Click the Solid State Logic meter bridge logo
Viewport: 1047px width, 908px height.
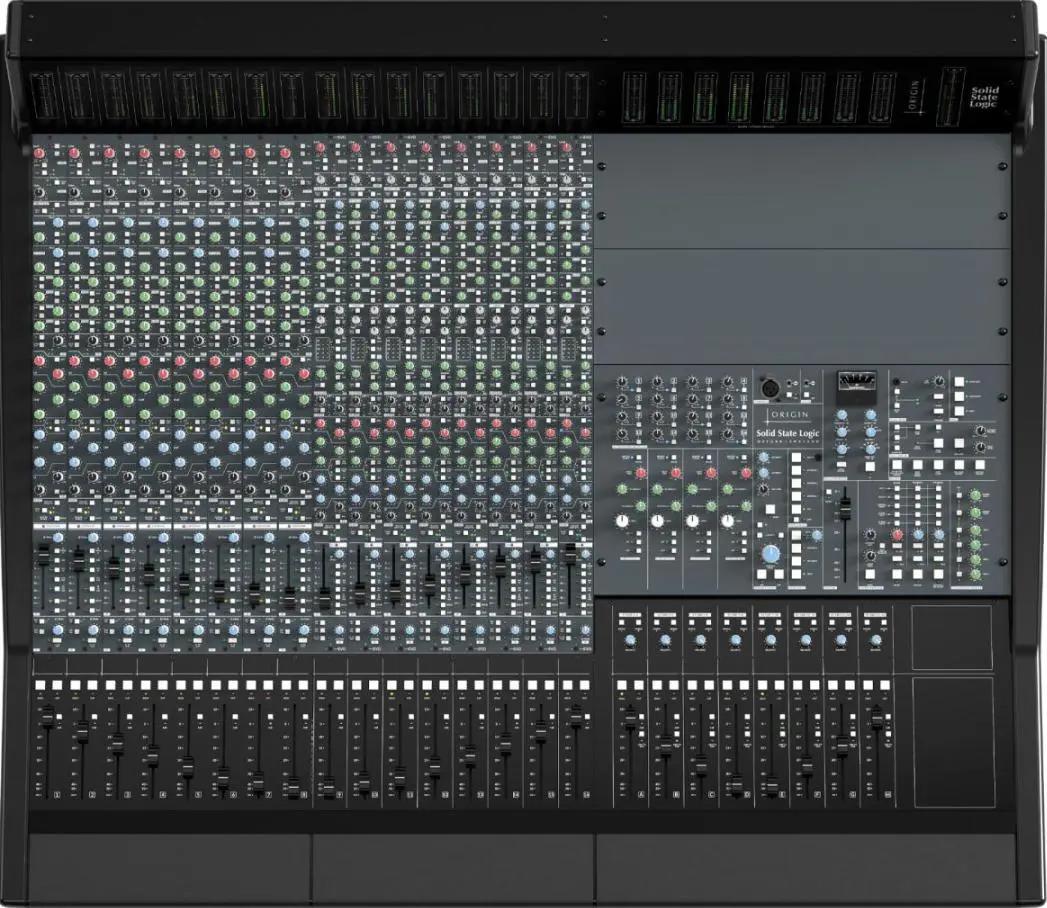984,96
